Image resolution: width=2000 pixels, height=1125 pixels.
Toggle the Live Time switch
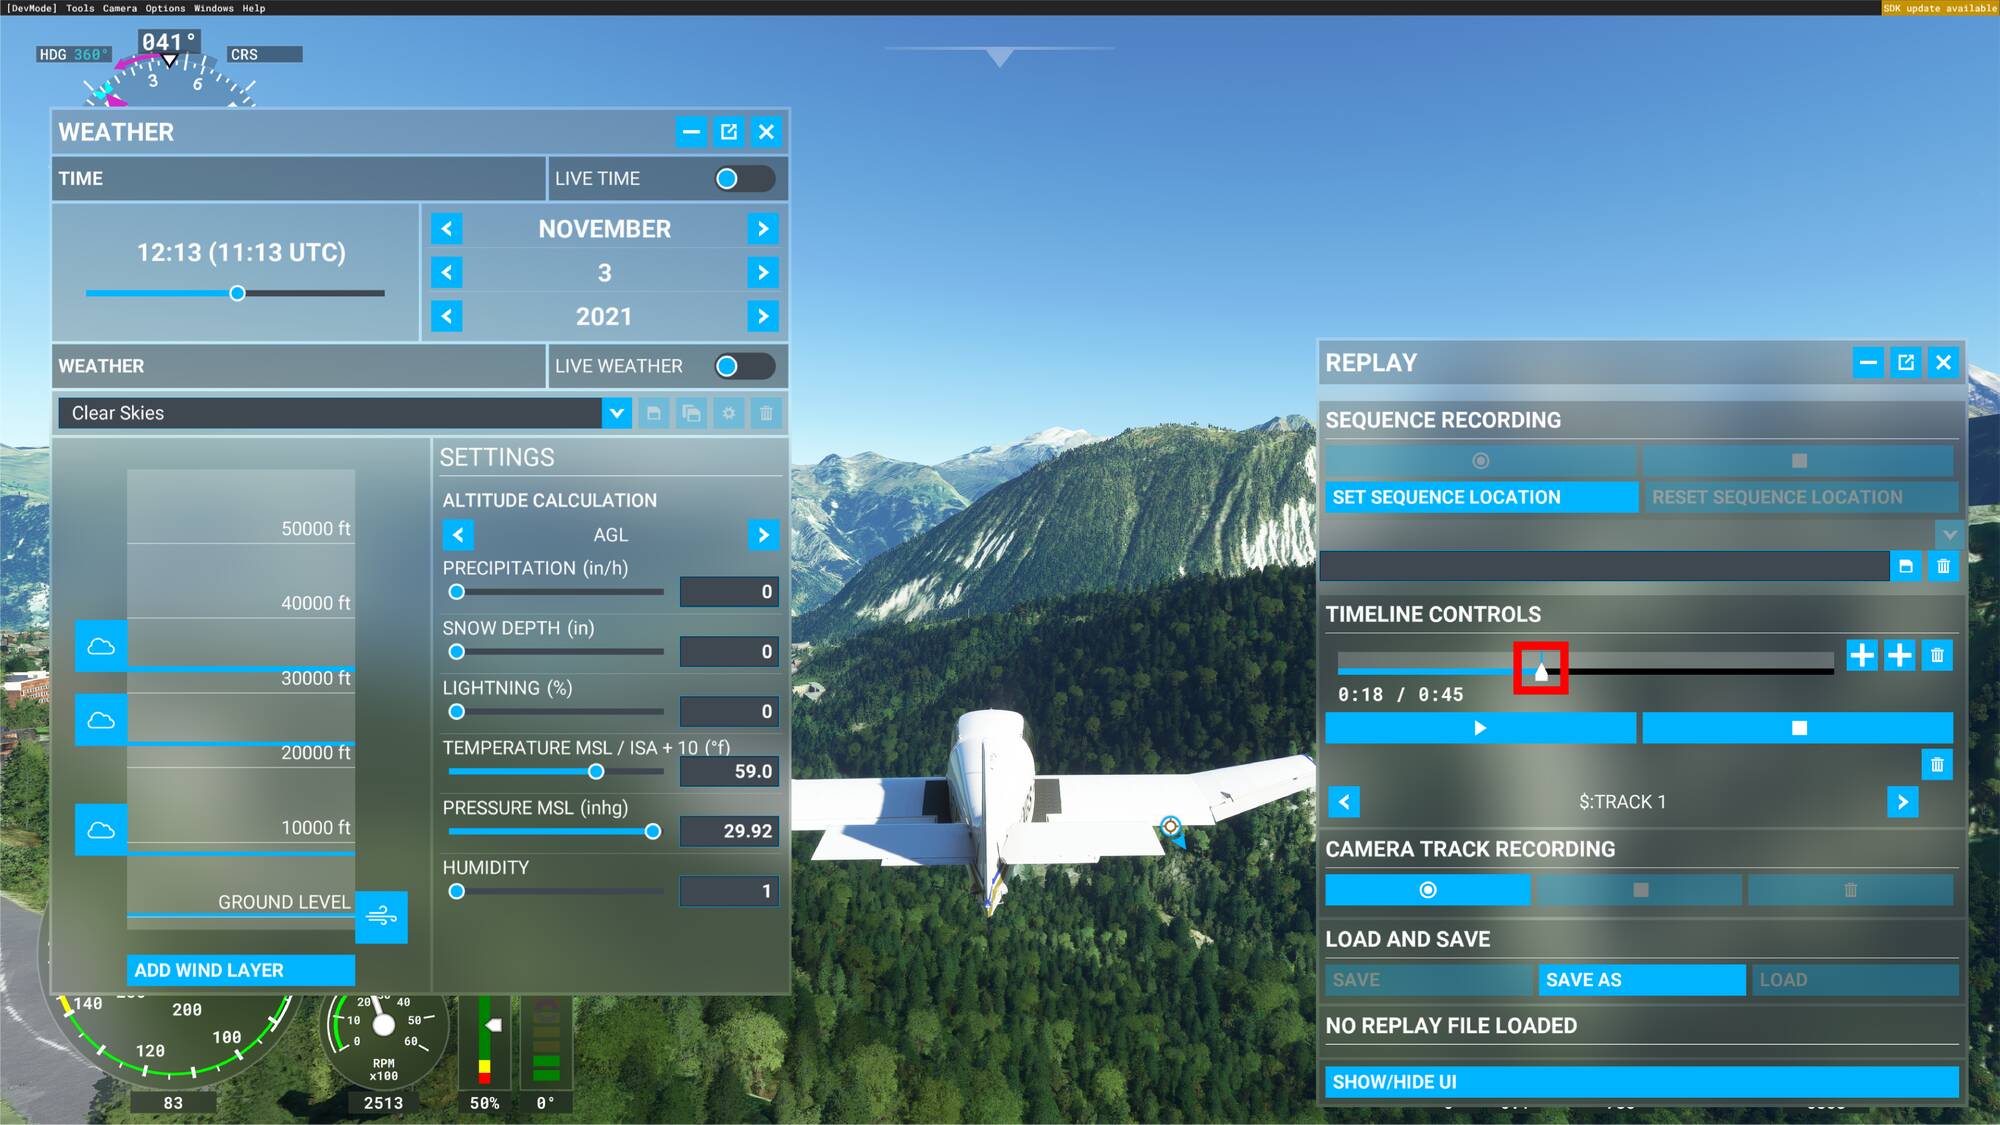745,178
